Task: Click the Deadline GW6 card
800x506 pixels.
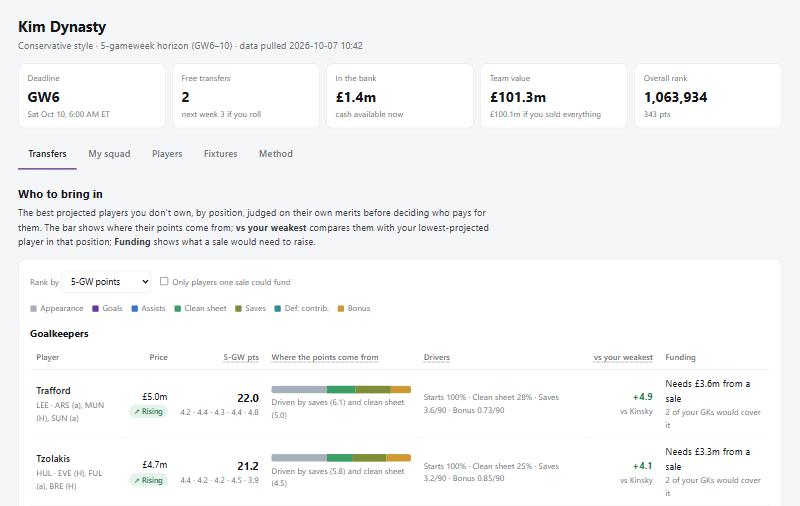Action: 92,96
